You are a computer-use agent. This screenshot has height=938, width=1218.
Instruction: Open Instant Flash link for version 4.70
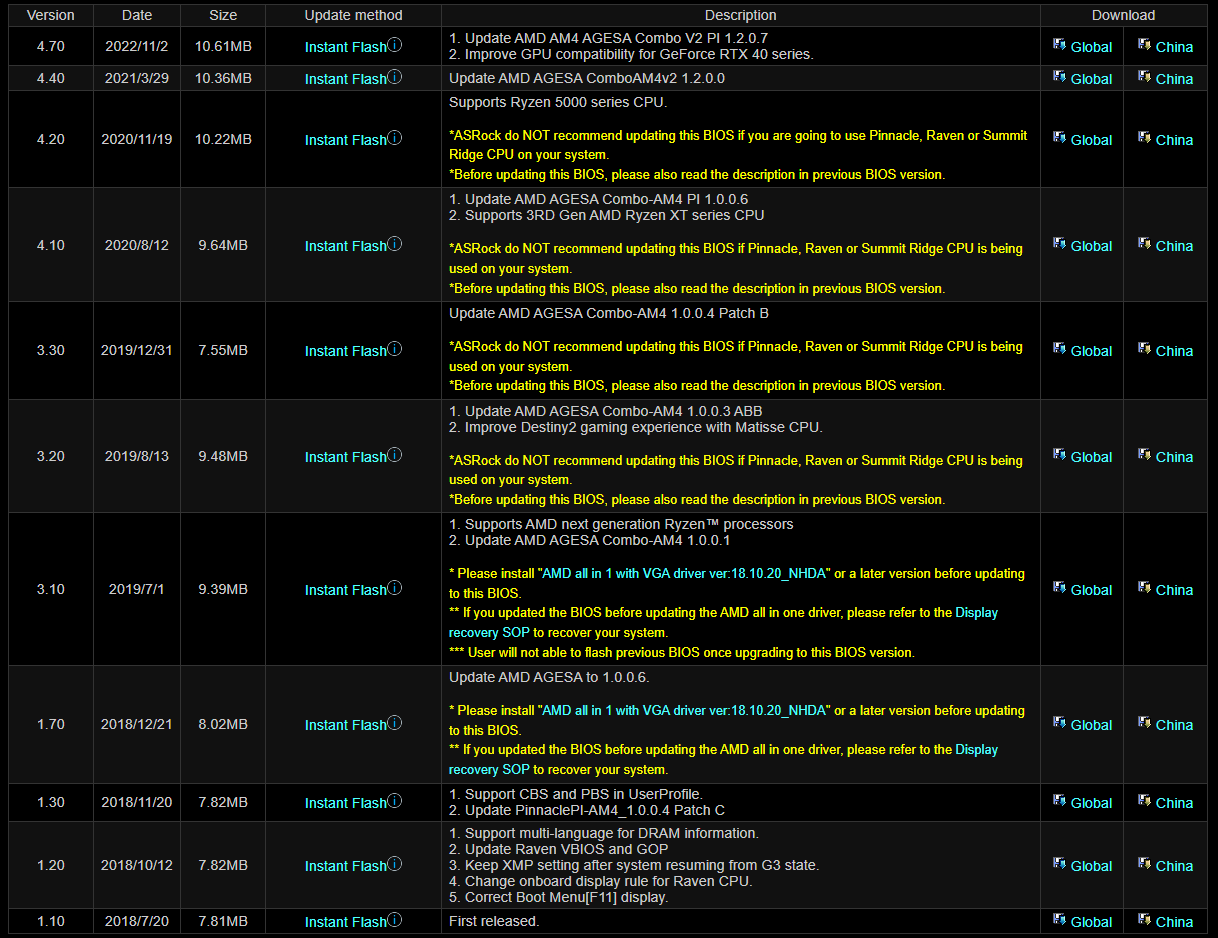345,47
